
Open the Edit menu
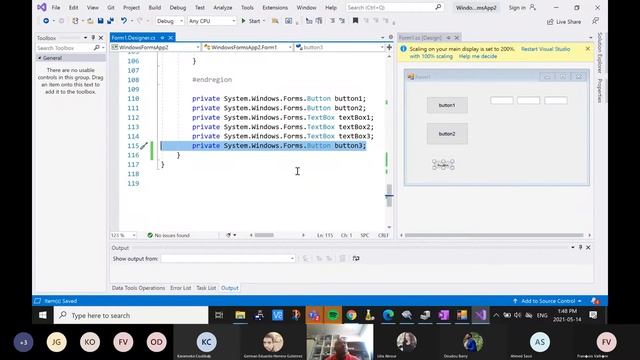[73, 7]
